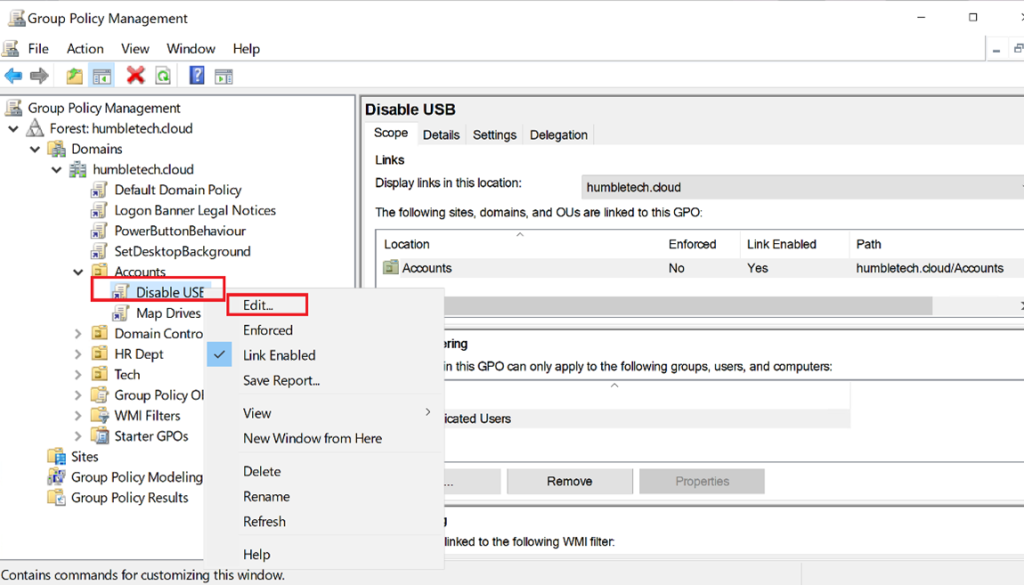
Task: Choose Rename in context menu
Action: [324, 497]
